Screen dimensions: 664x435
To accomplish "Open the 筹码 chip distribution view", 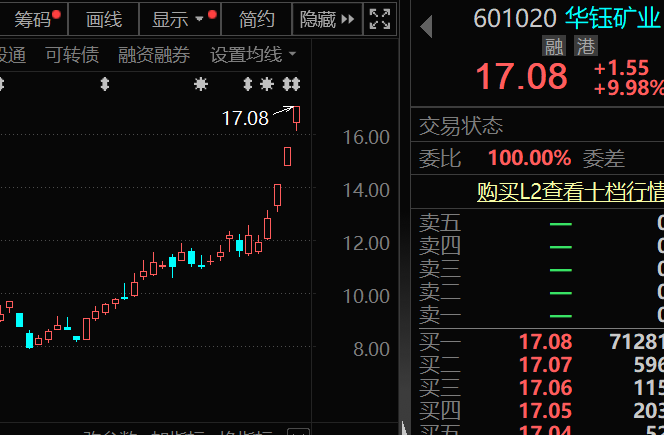I will pyautogui.click(x=33, y=19).
